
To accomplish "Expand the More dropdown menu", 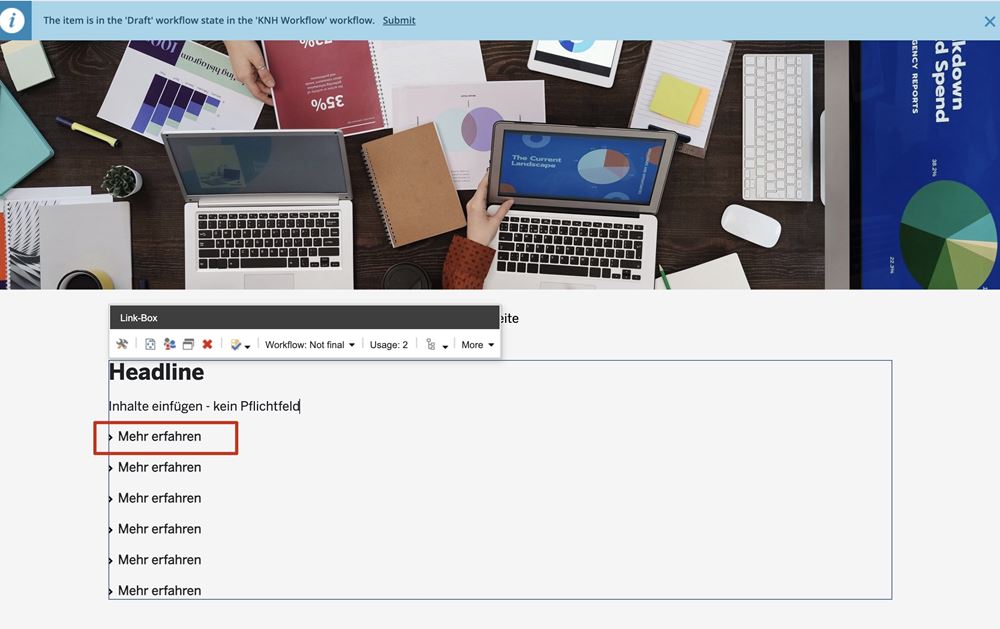I will pos(478,345).
